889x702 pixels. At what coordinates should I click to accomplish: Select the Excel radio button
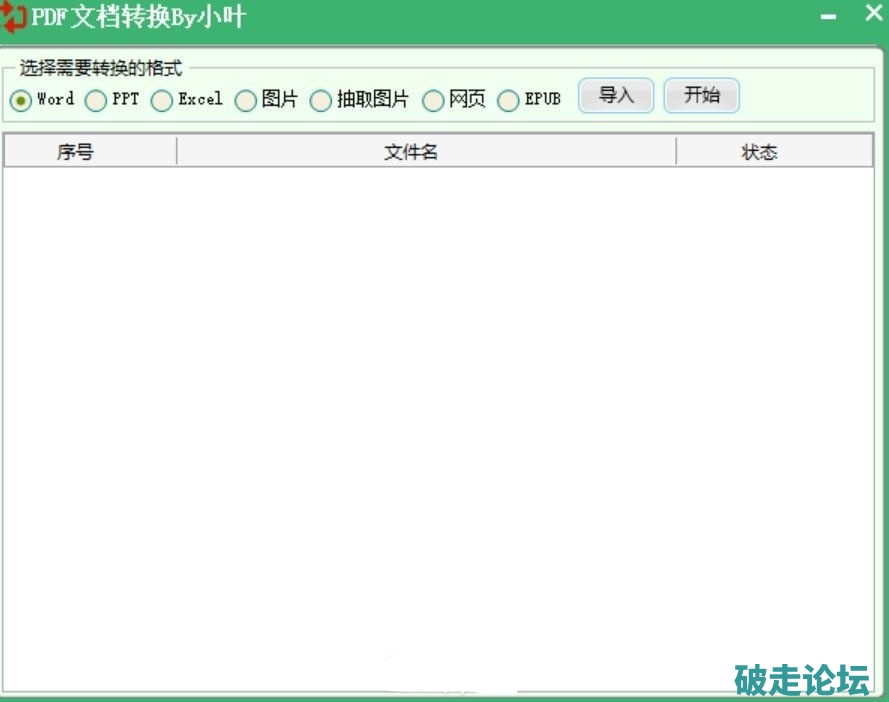click(x=162, y=101)
